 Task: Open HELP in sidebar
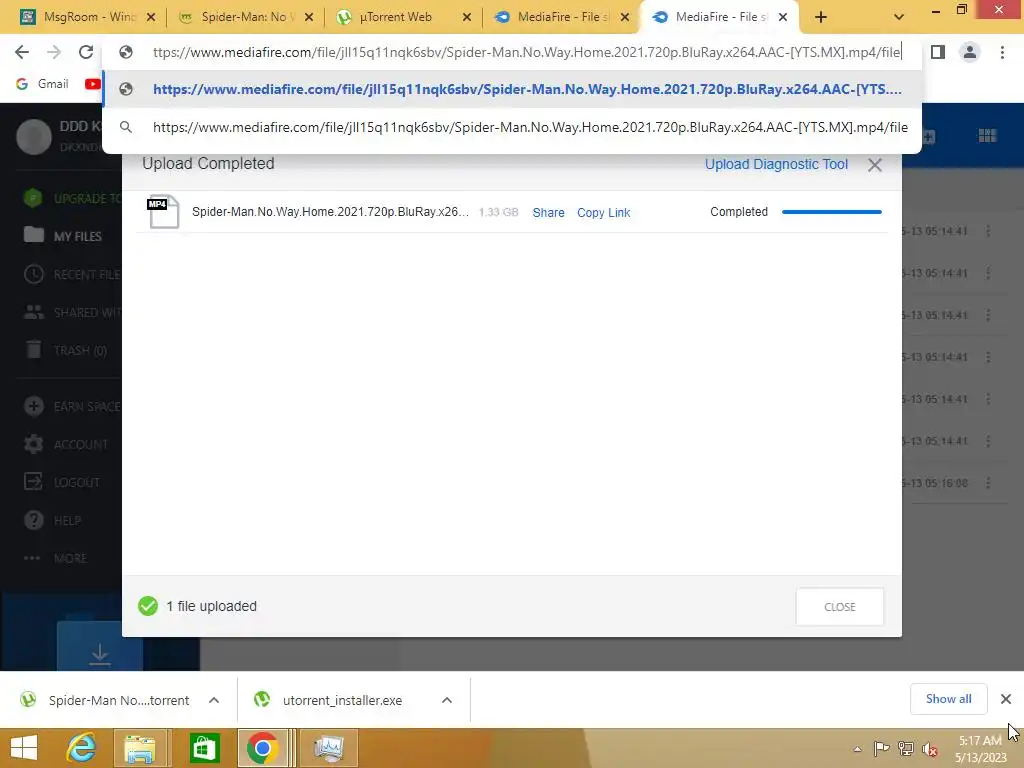(x=52, y=520)
